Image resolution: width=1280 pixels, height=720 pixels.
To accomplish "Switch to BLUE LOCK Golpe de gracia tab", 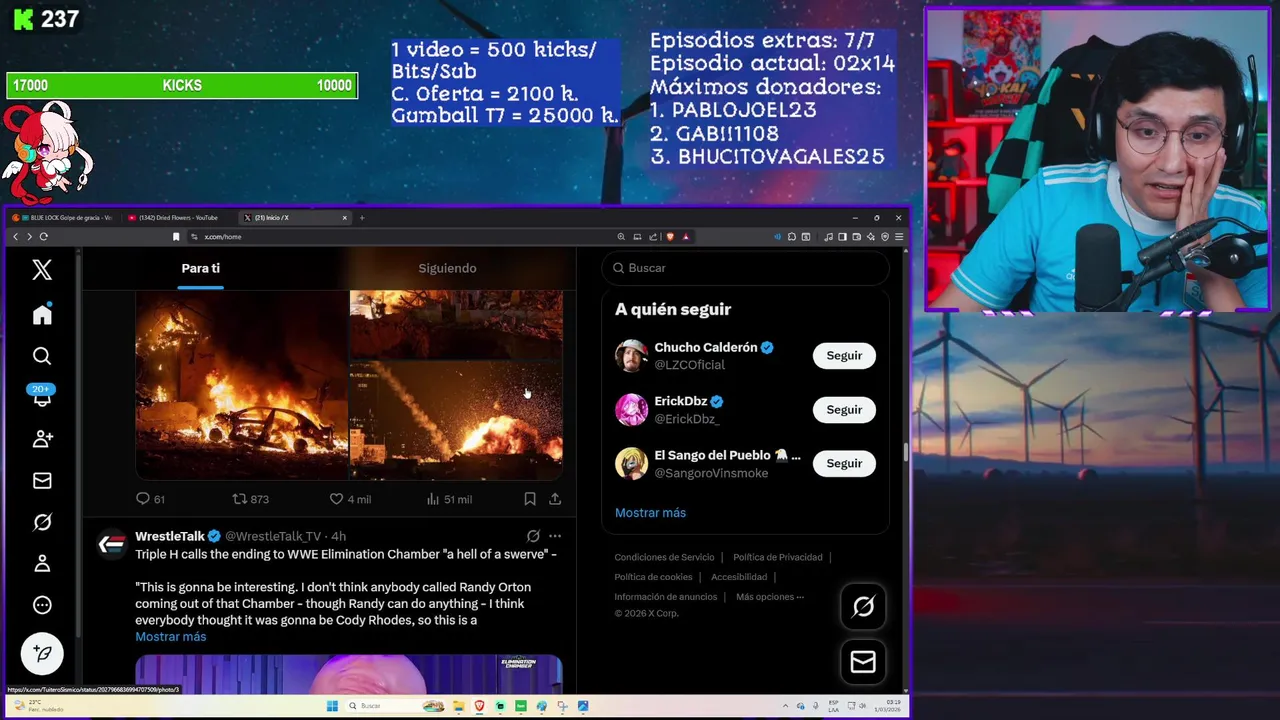I will (x=65, y=218).
